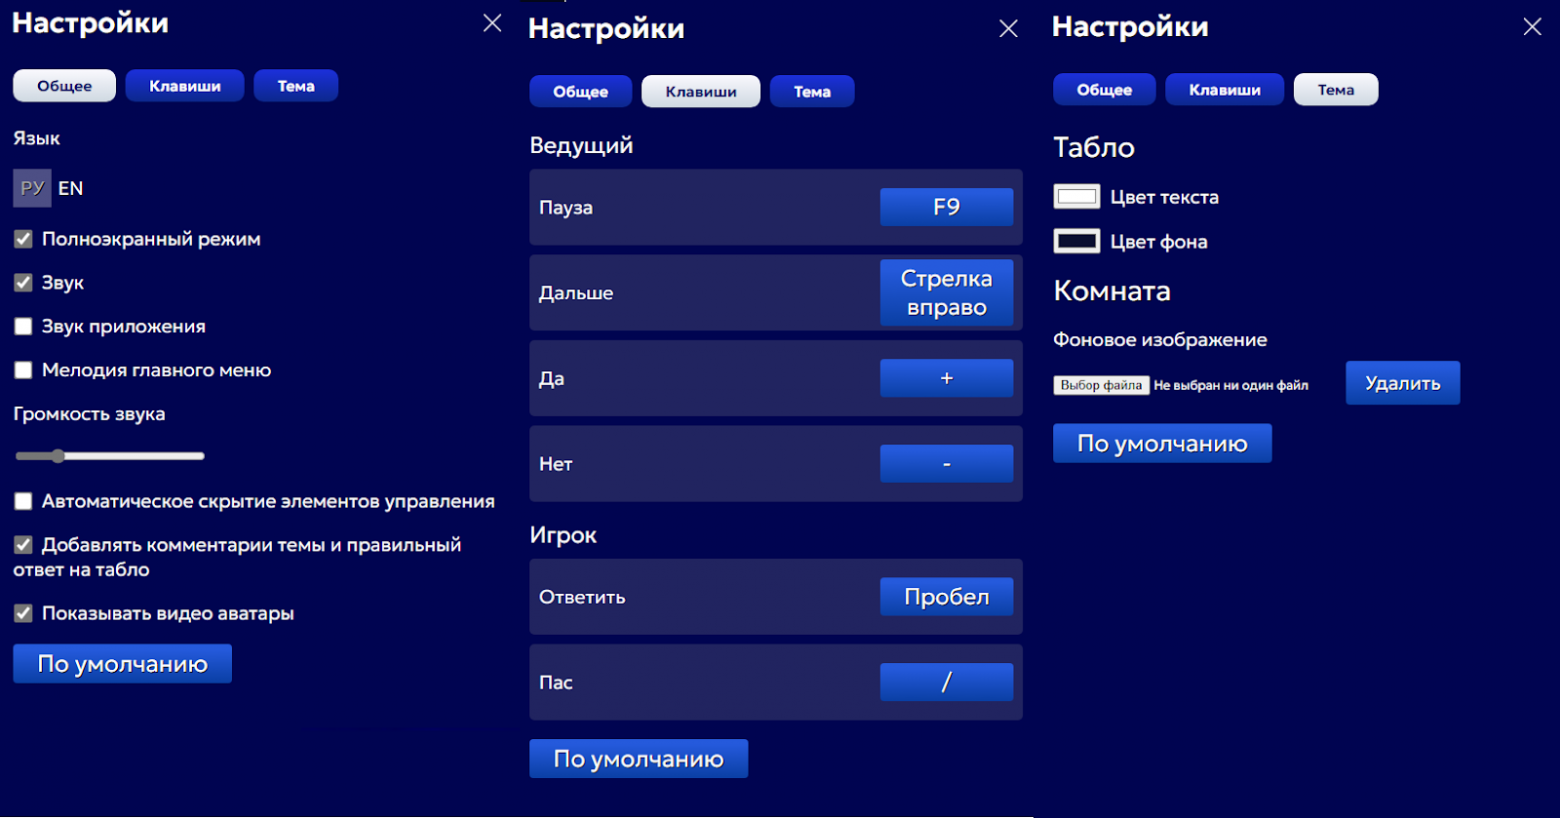Viewport: 1560px width, 818px height.
Task: Rebind the Нет key shown as minus
Action: pos(946,464)
